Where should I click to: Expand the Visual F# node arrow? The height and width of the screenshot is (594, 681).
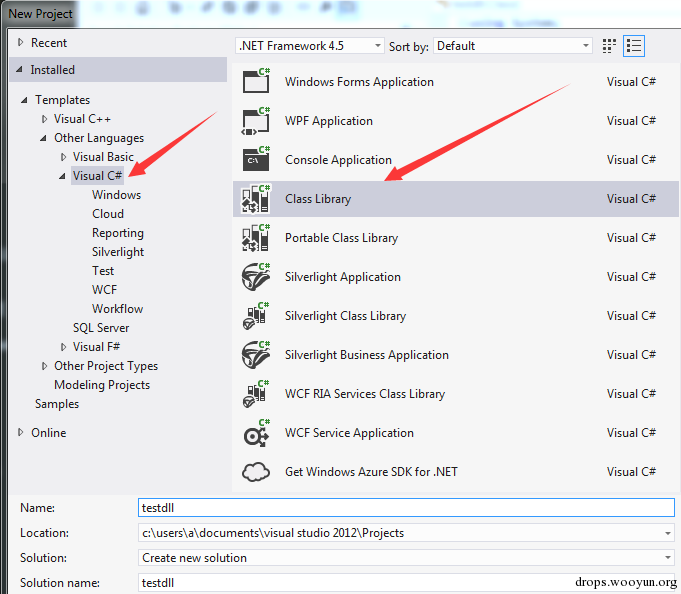63,347
